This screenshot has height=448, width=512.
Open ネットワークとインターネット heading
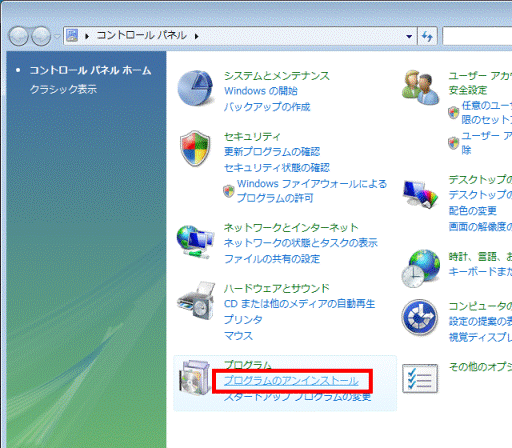click(291, 228)
